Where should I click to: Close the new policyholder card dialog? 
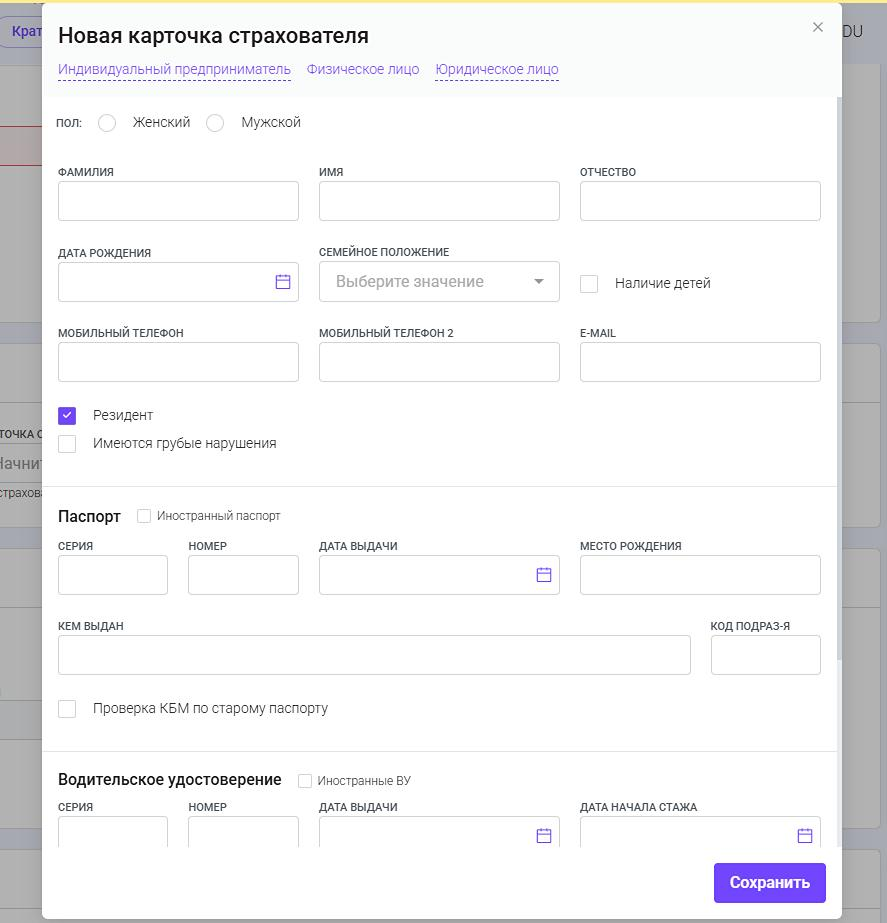pyautogui.click(x=818, y=28)
